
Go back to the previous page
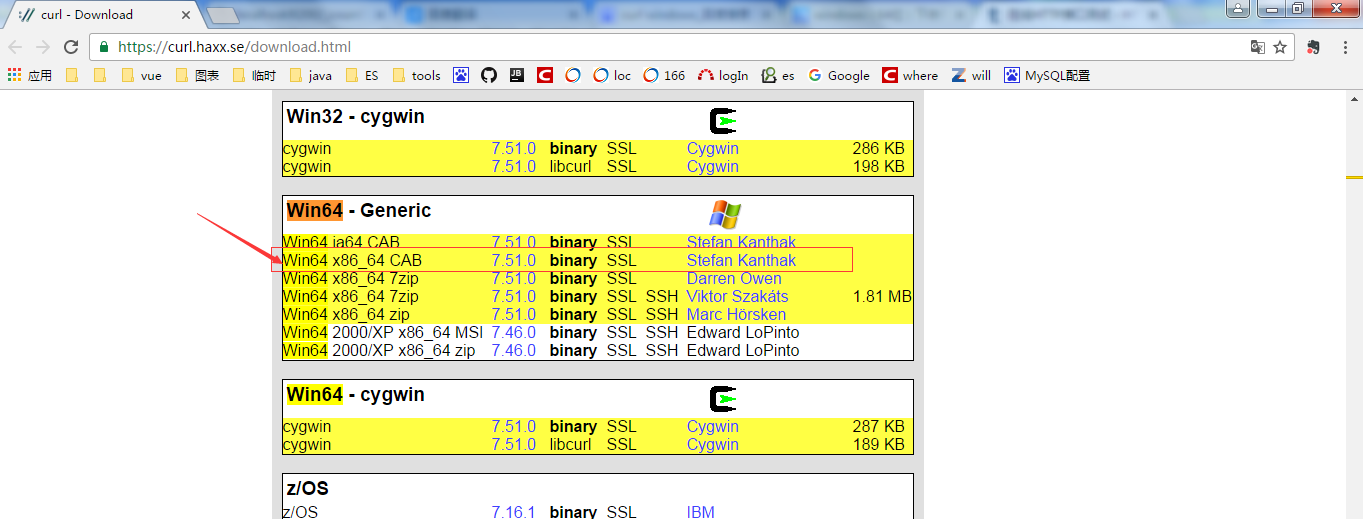tap(15, 47)
